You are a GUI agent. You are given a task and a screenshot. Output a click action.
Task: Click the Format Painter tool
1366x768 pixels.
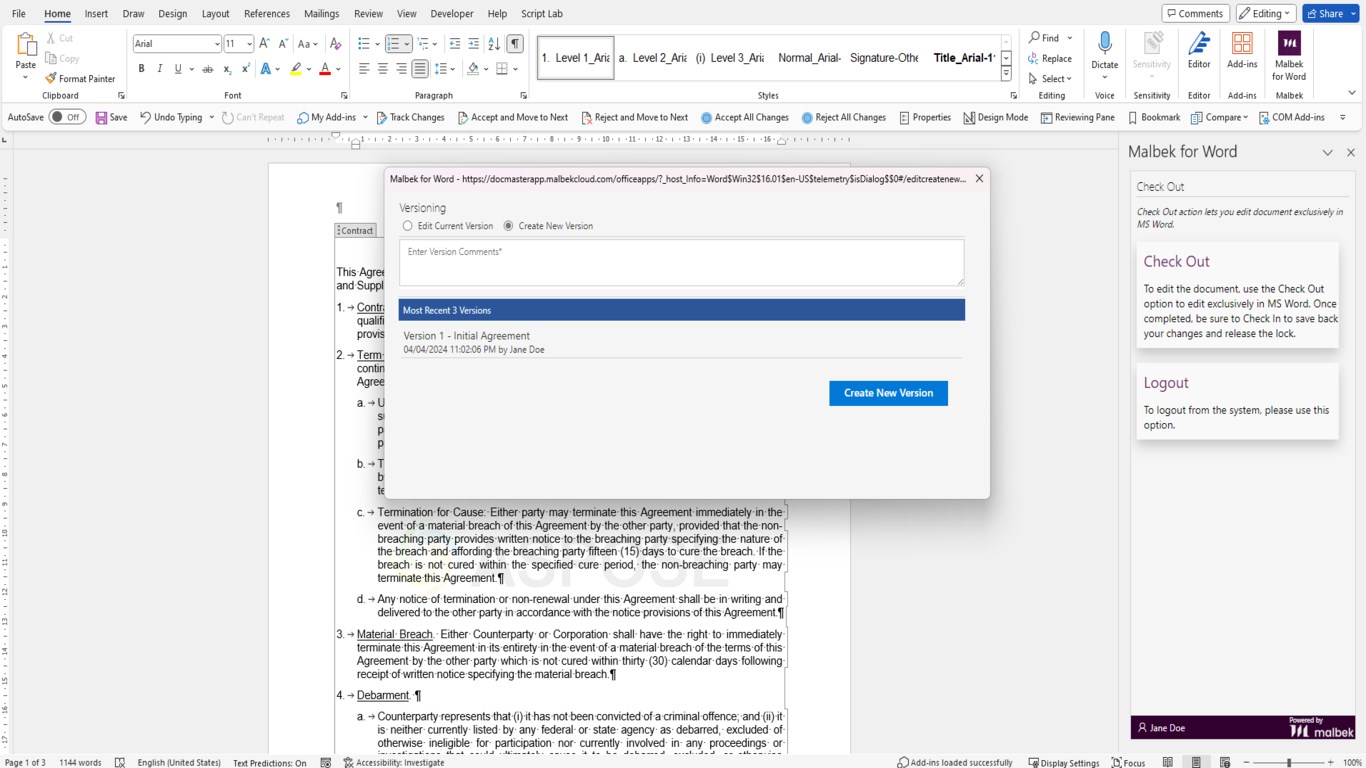click(80, 79)
